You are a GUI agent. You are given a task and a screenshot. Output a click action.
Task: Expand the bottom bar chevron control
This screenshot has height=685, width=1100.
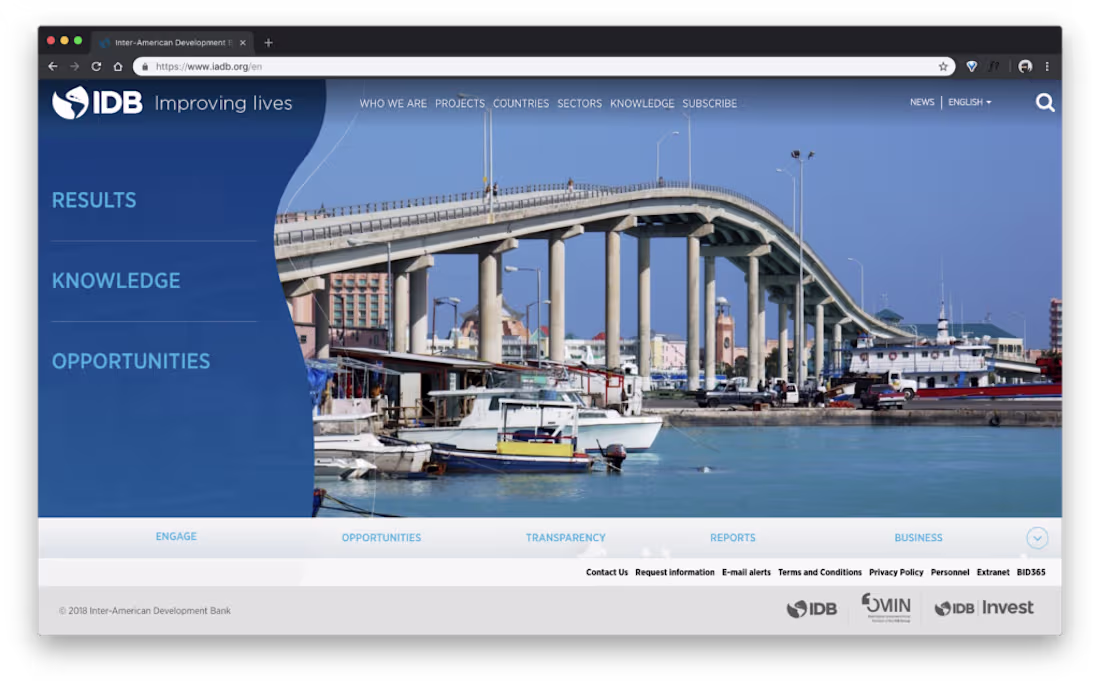[1037, 538]
